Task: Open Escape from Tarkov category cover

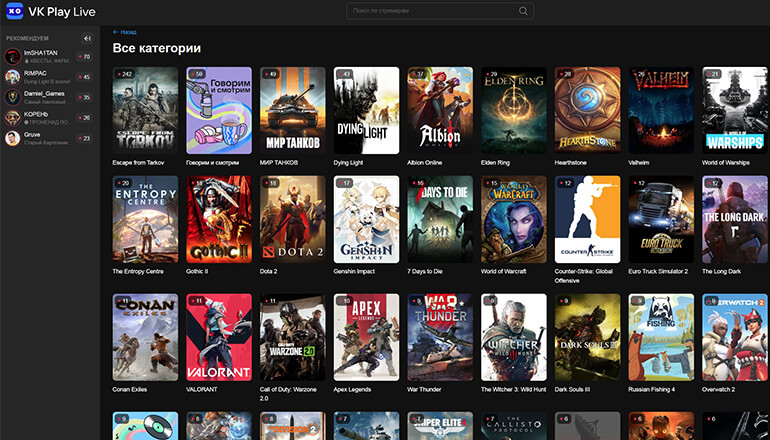Action: click(x=145, y=110)
